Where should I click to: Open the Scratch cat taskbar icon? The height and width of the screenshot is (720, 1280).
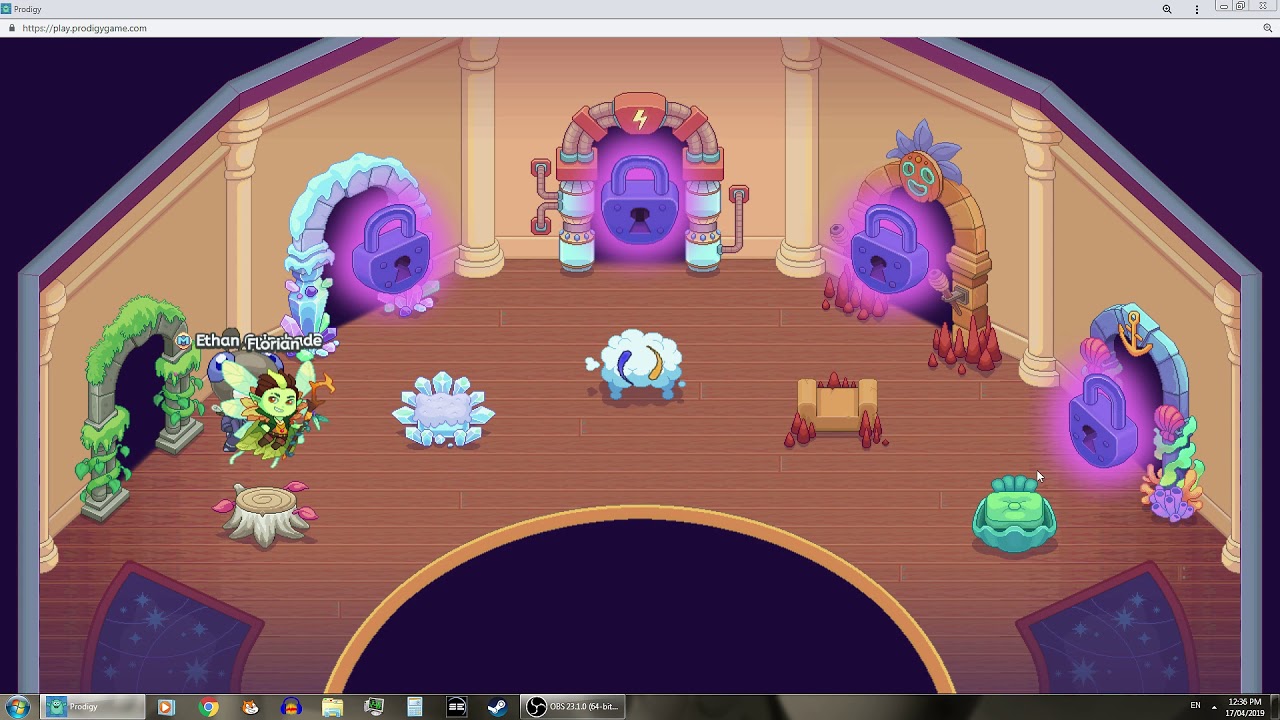(250, 707)
